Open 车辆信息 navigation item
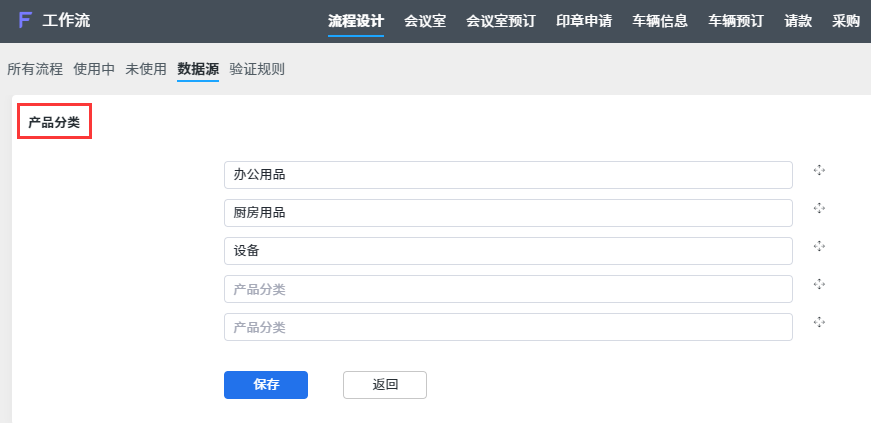The image size is (871, 423). coord(660,21)
